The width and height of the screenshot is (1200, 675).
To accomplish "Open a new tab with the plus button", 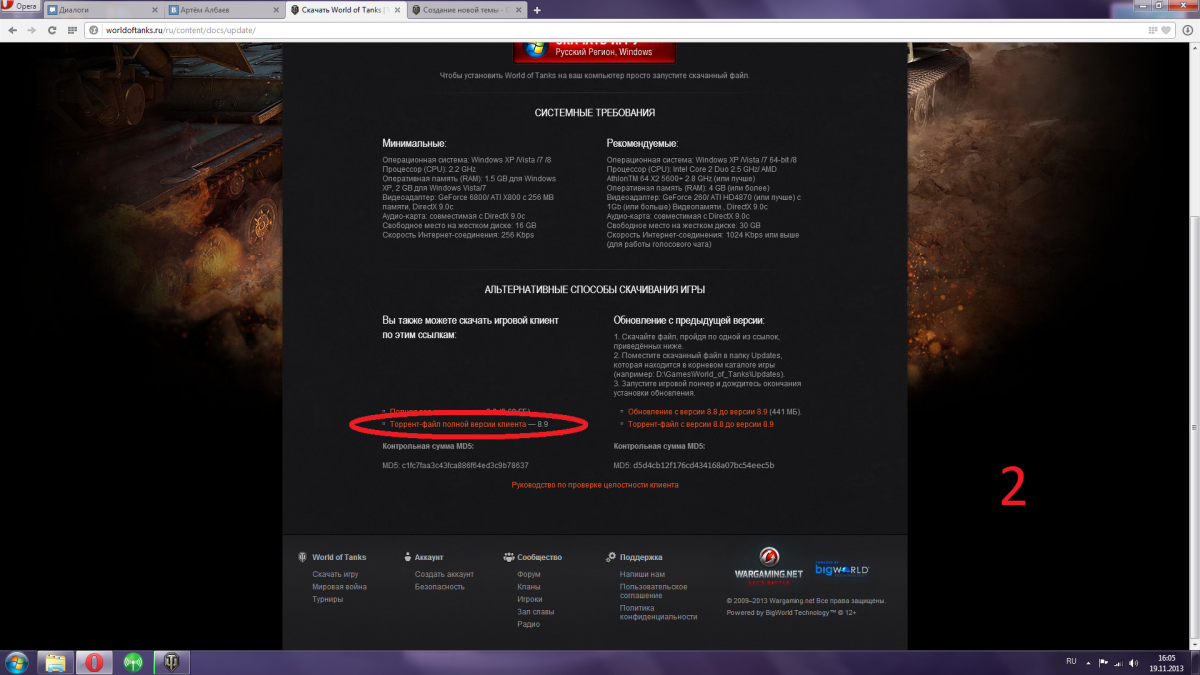I will [x=537, y=10].
